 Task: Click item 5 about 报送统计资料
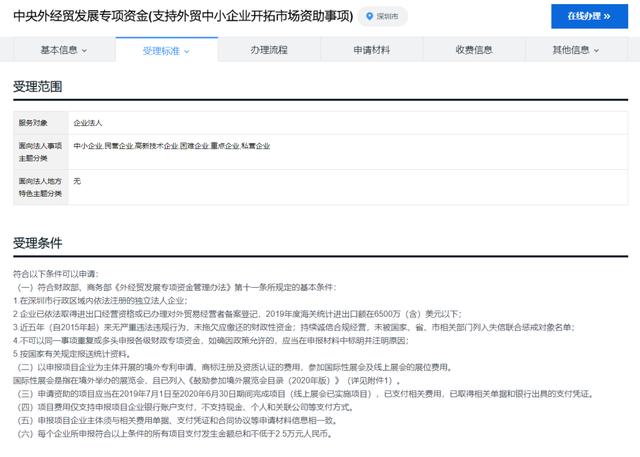[72, 354]
